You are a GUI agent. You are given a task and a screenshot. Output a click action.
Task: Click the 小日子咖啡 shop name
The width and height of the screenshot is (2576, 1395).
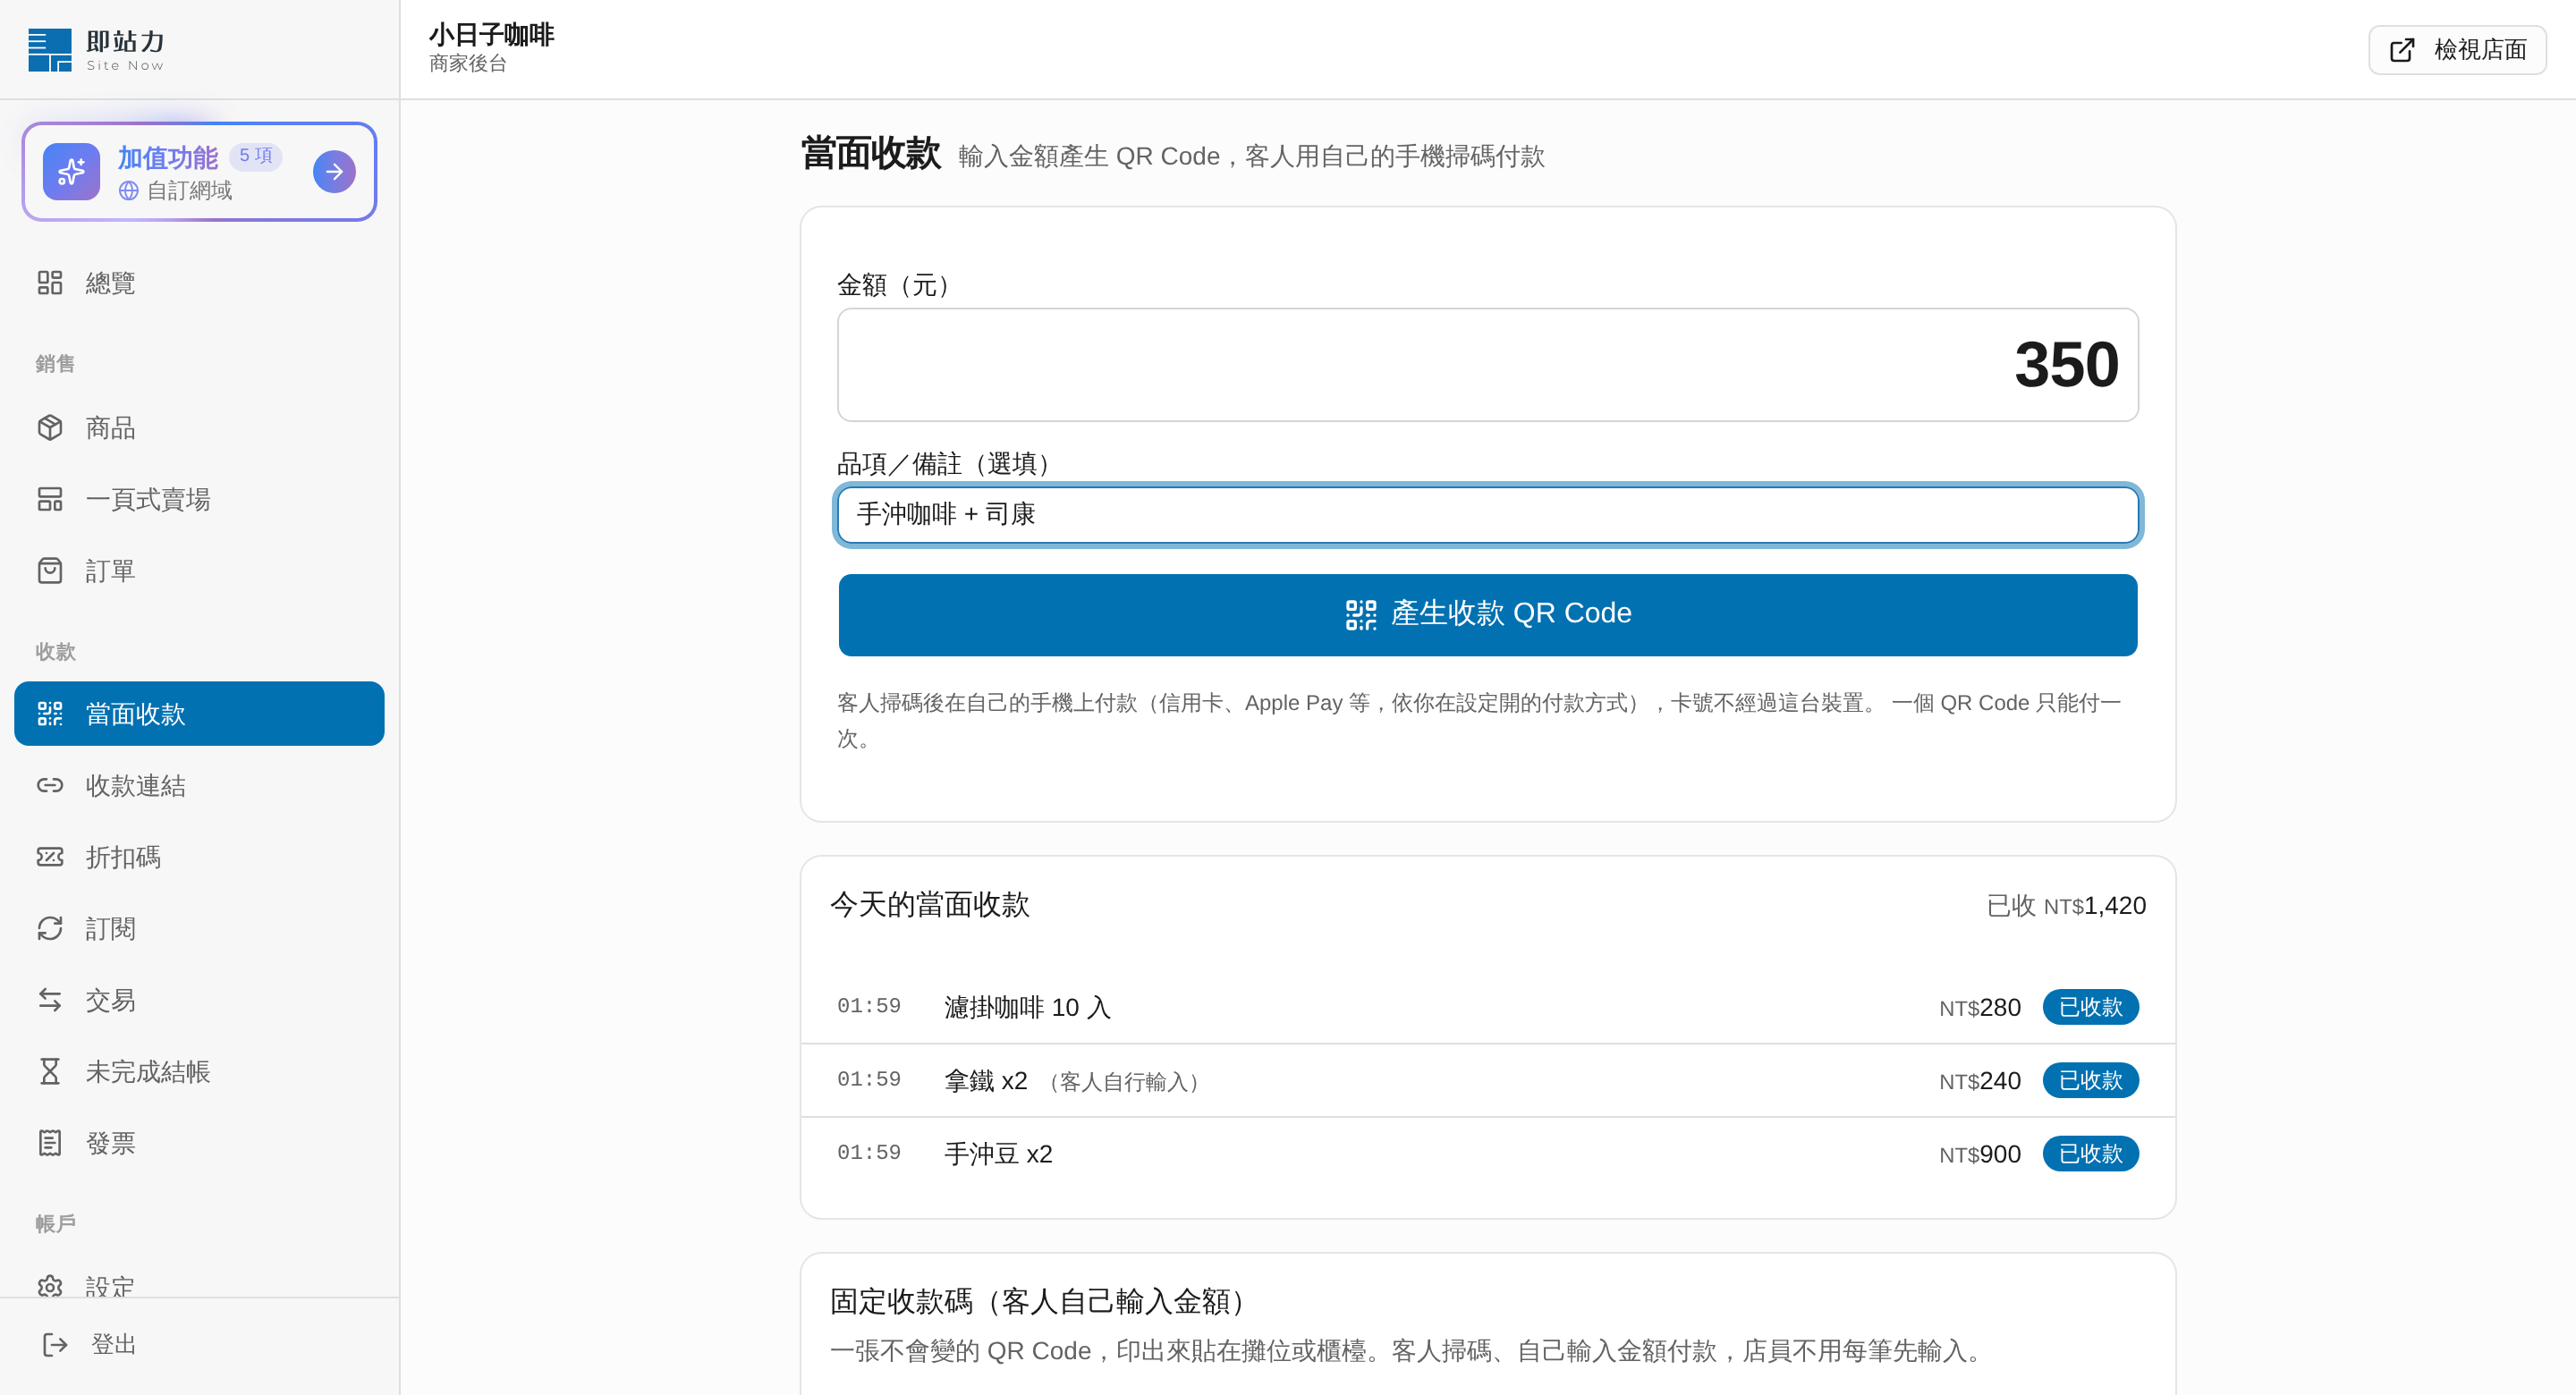pyautogui.click(x=491, y=35)
